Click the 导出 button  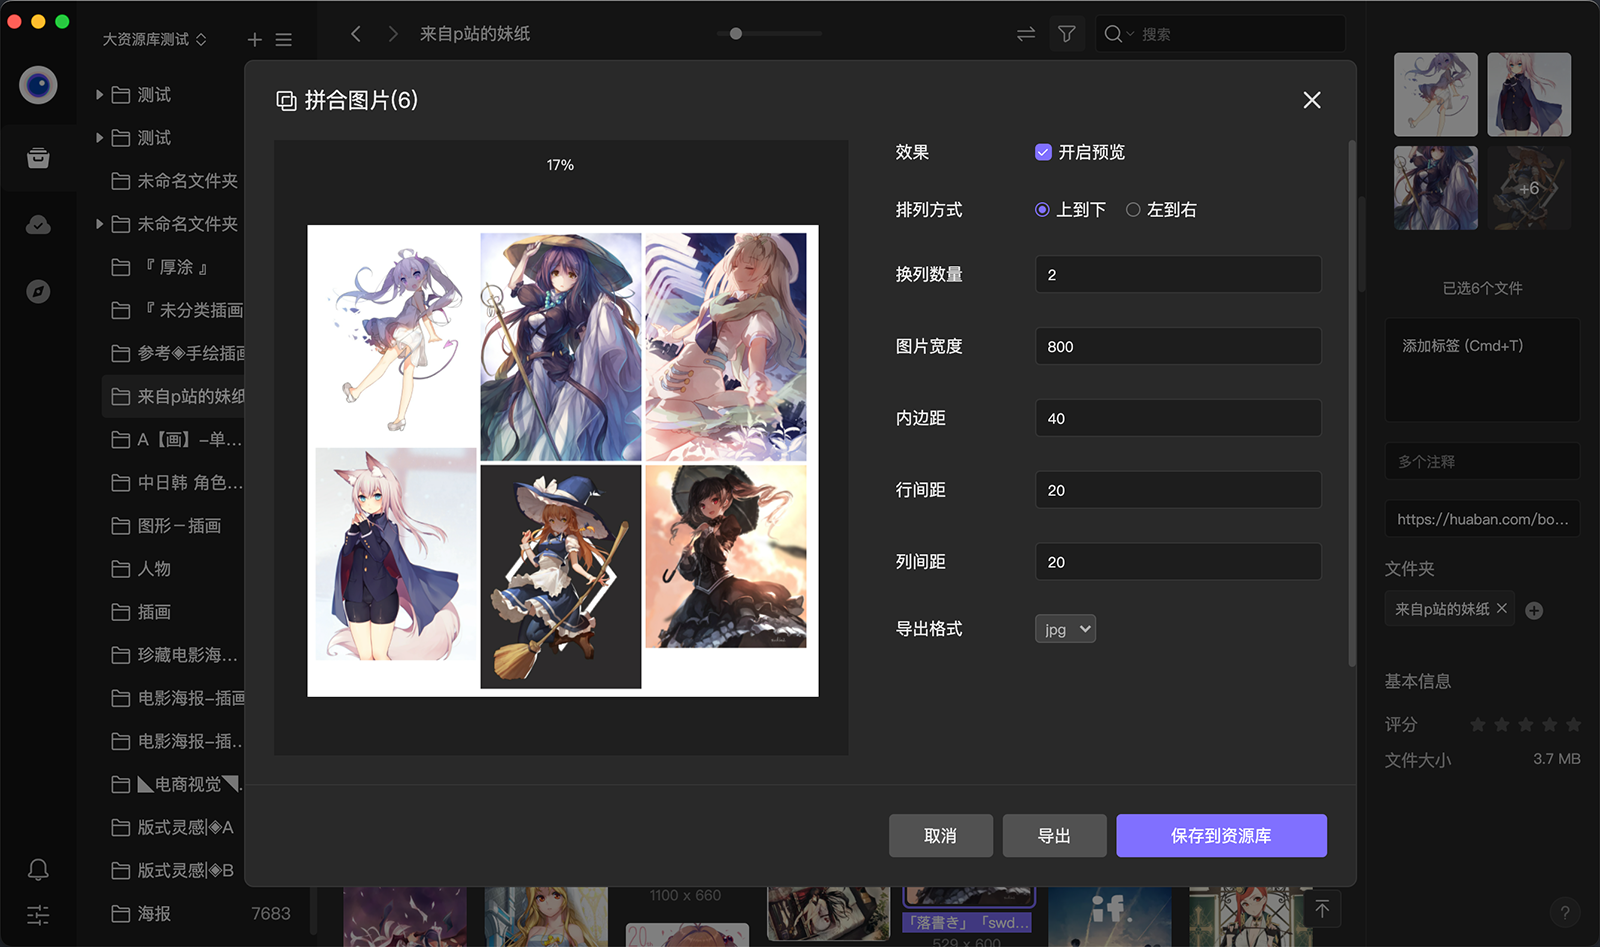pos(1054,836)
